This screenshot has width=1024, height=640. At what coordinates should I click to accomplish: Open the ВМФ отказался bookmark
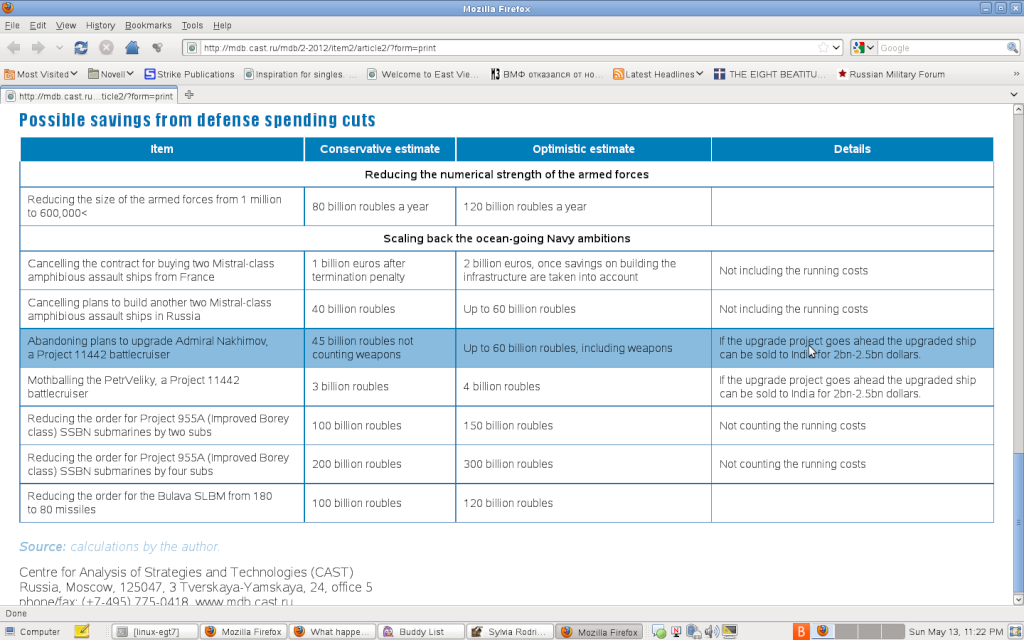547,74
